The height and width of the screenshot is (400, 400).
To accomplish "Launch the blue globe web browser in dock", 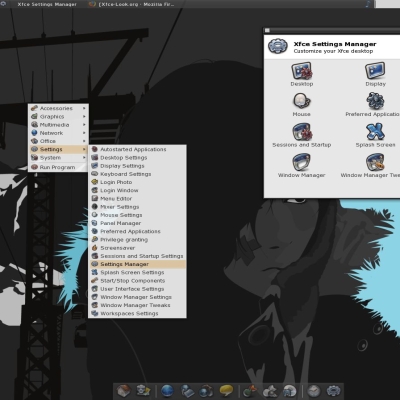I will click(x=167, y=391).
